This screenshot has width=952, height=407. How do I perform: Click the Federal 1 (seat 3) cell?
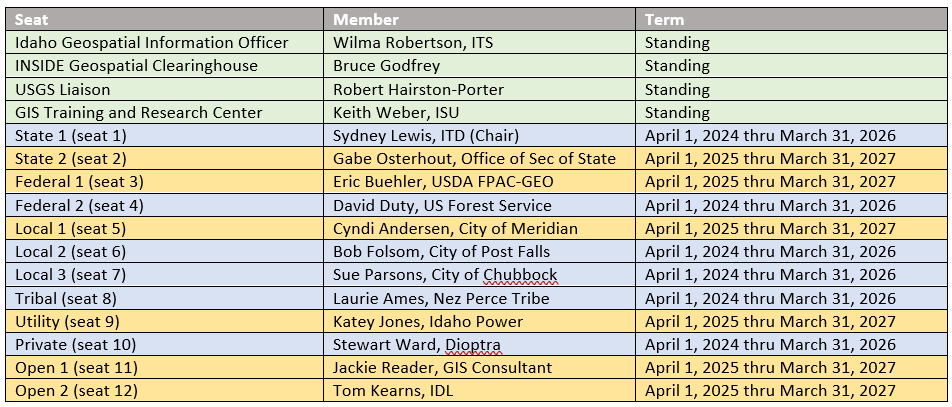pos(165,182)
